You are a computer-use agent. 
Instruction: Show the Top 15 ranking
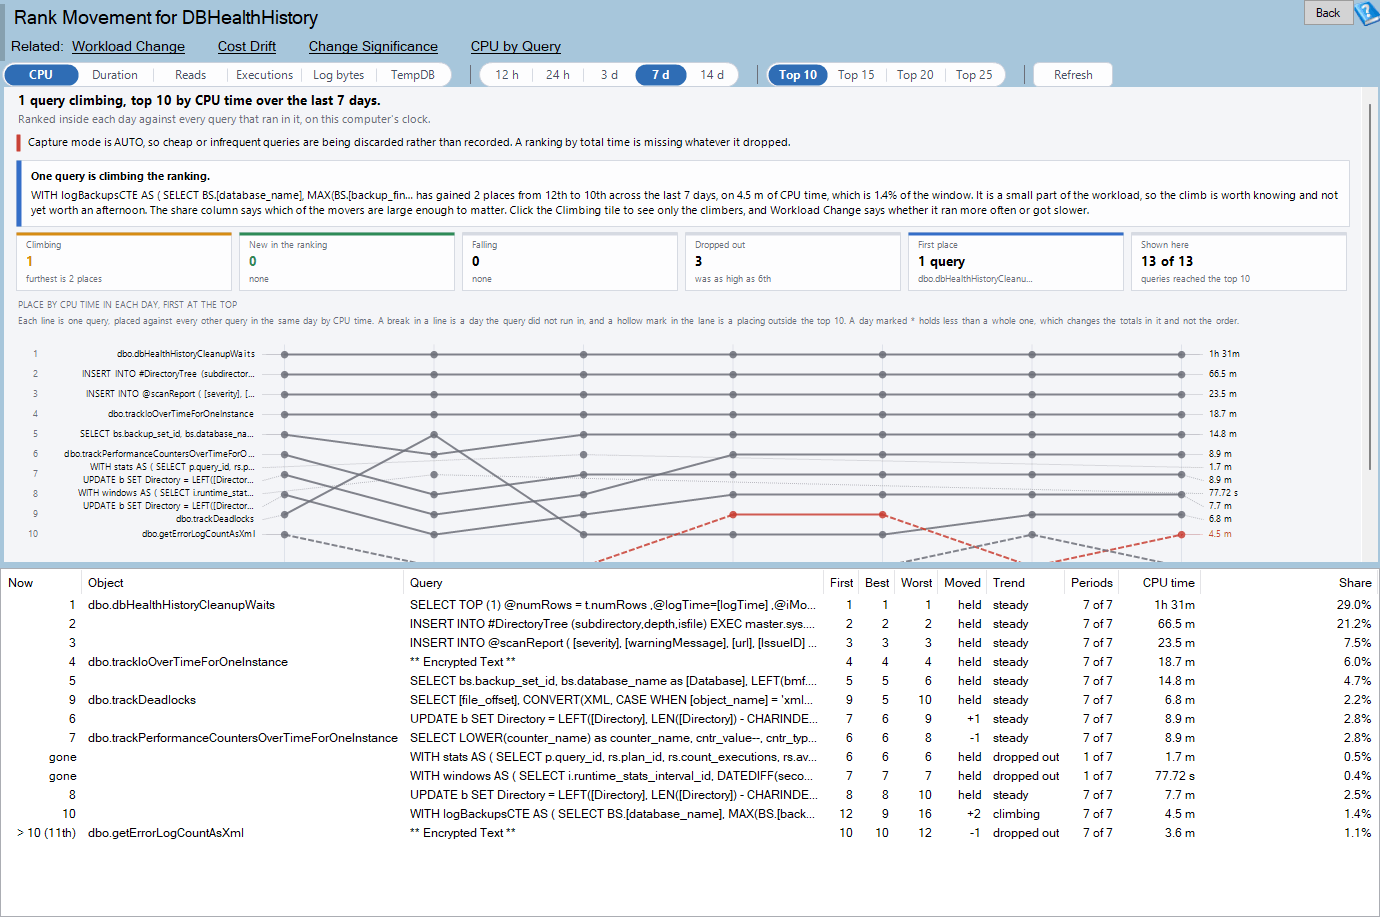coord(856,75)
